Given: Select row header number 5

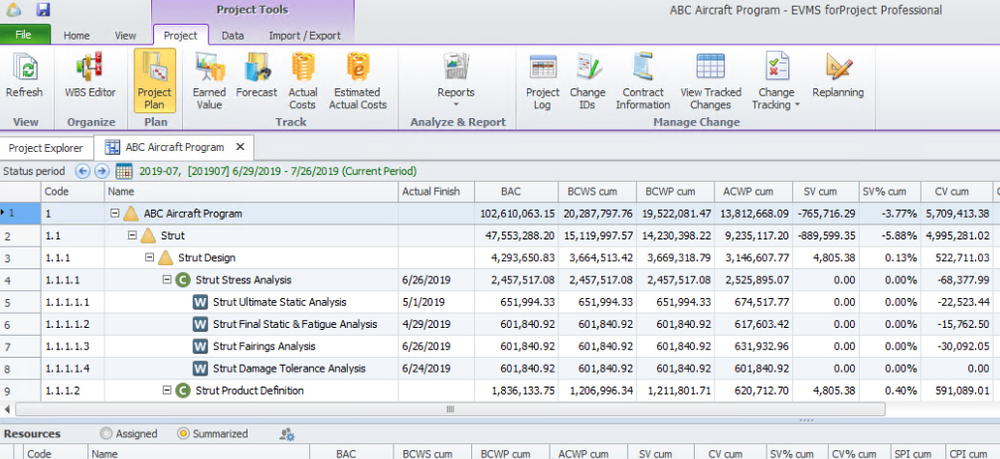Looking at the screenshot, I should [20, 302].
